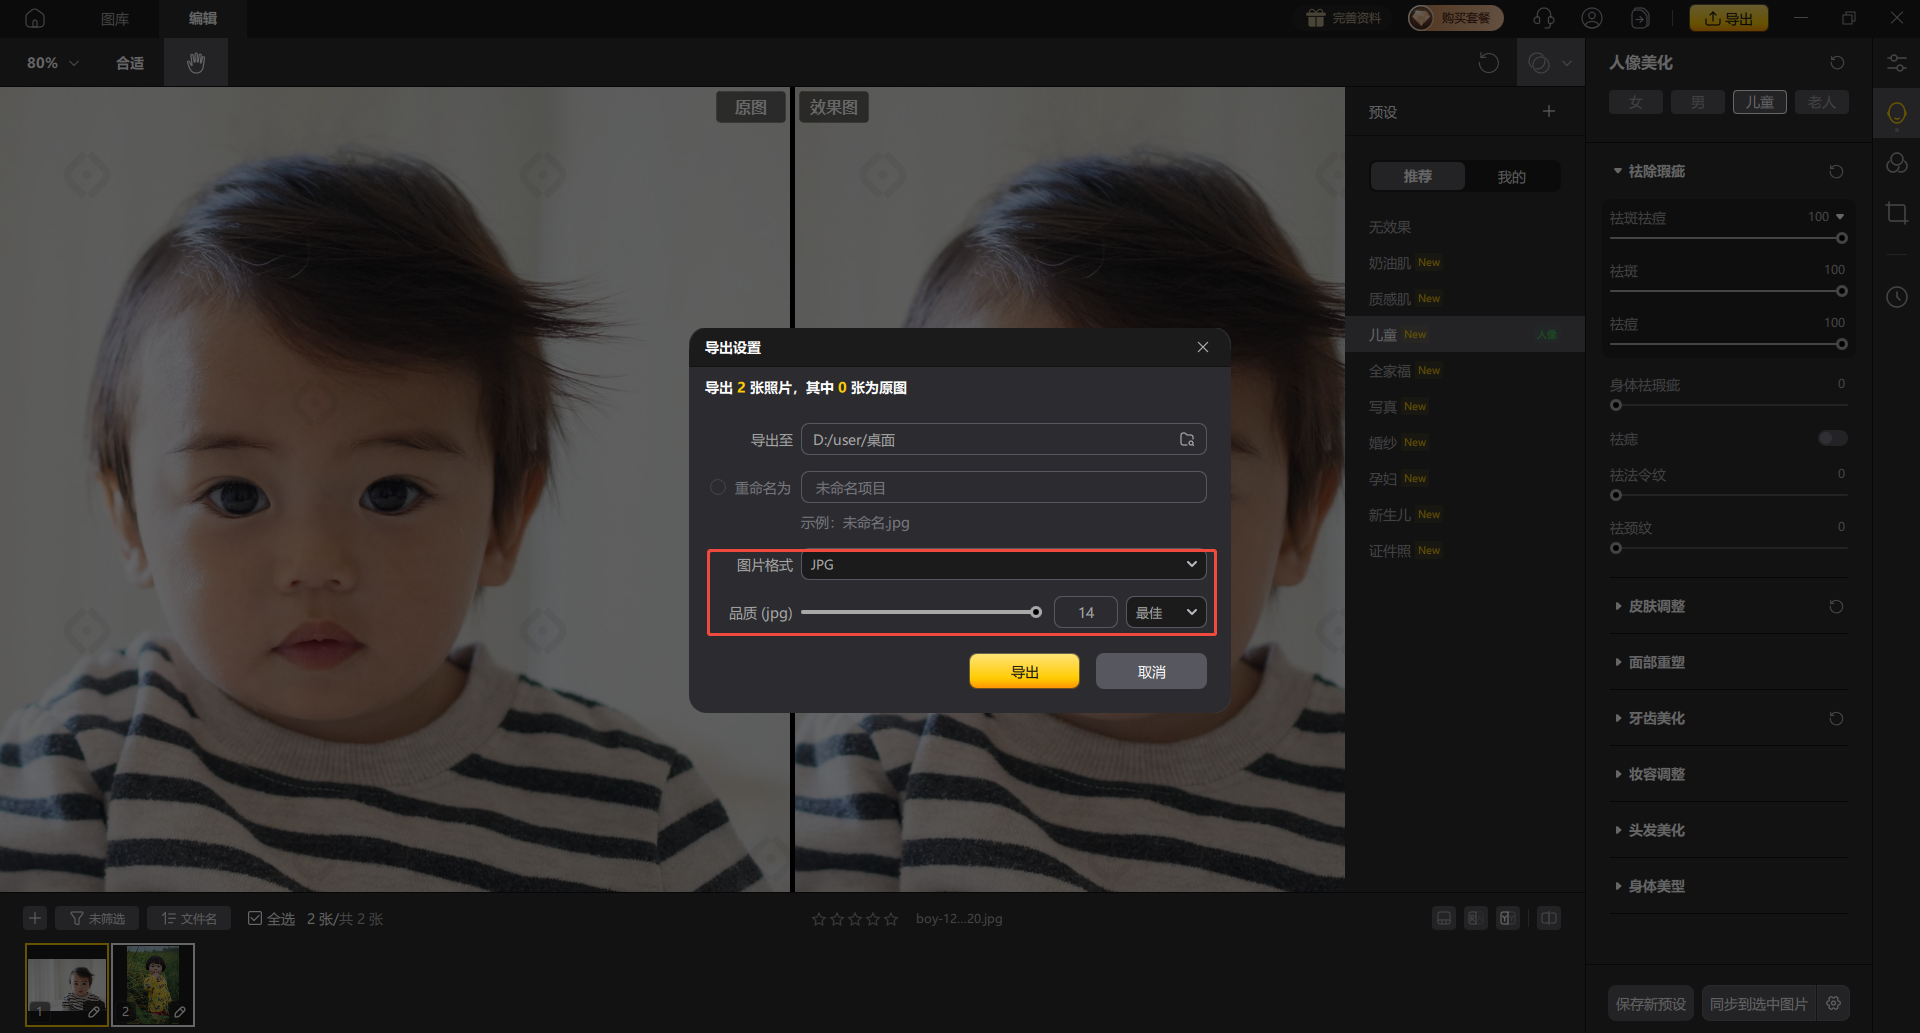Reset the 祛除瑕疵 section settings
This screenshot has width=1920, height=1033.
[x=1836, y=172]
